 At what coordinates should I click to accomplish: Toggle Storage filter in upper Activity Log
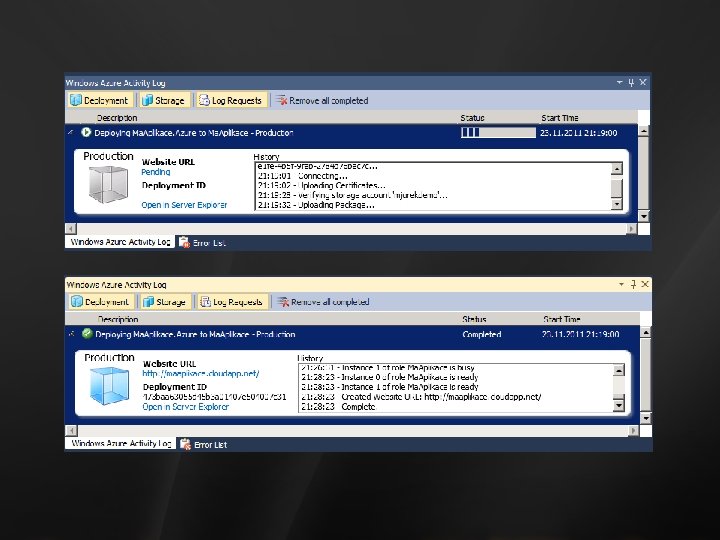164,100
